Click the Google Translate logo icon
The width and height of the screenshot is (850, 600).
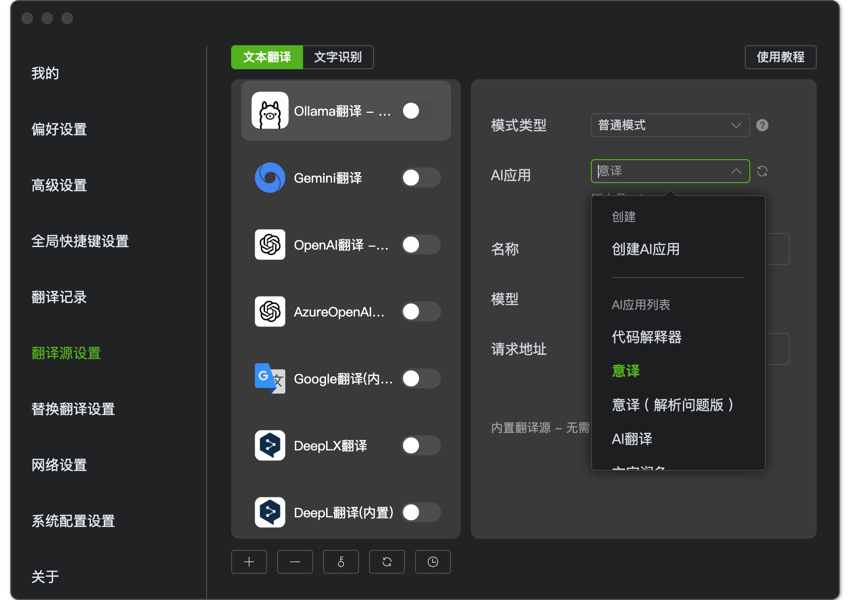[269, 378]
